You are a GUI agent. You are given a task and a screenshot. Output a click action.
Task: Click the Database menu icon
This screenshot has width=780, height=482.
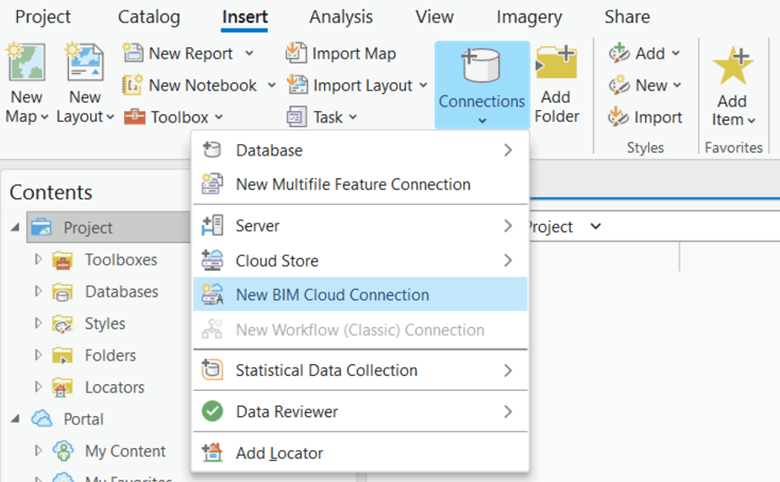coord(211,150)
